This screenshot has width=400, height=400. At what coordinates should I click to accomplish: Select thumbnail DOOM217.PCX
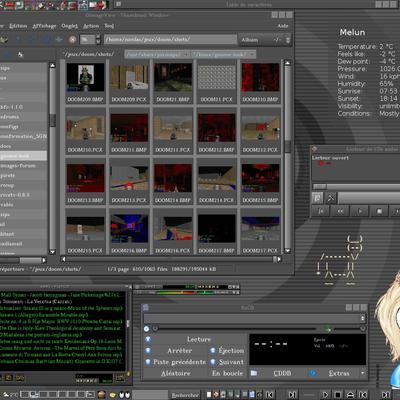[260, 233]
